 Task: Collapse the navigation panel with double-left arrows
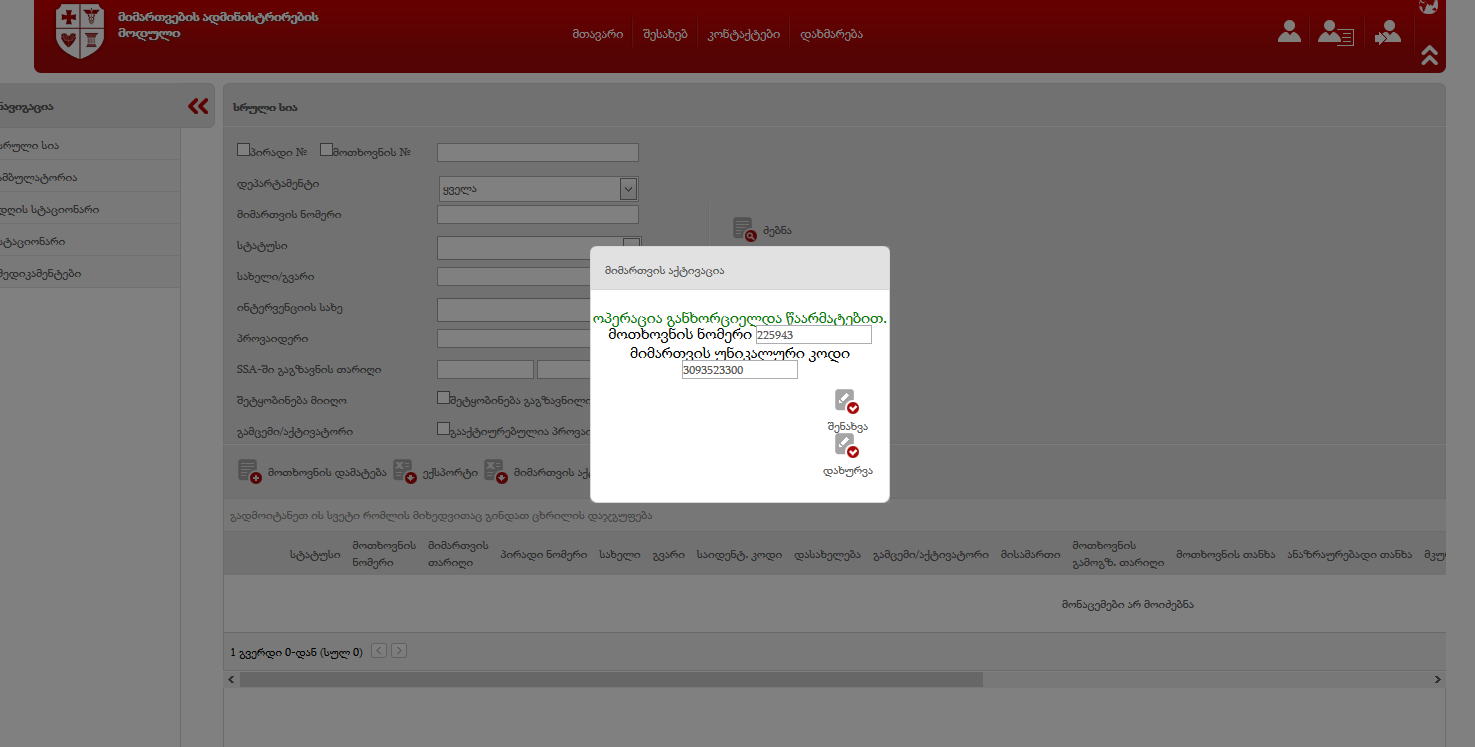pos(198,106)
